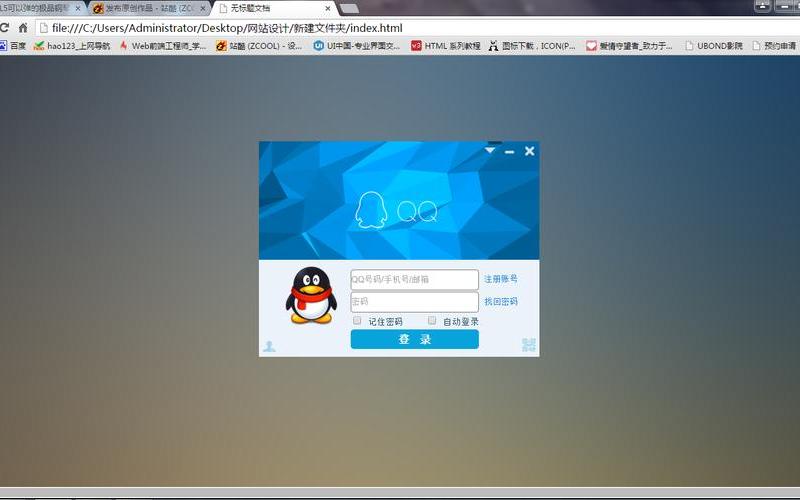Enable the 自动登录 checkbox
The width and height of the screenshot is (800, 500).
point(432,321)
